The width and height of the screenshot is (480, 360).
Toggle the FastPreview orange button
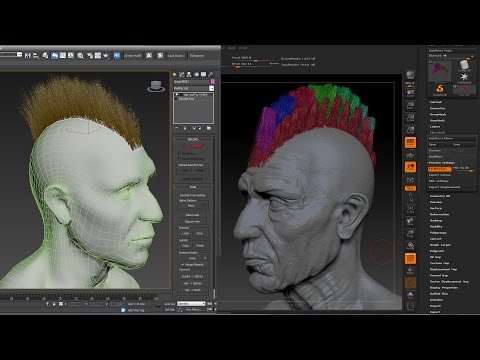[440, 169]
